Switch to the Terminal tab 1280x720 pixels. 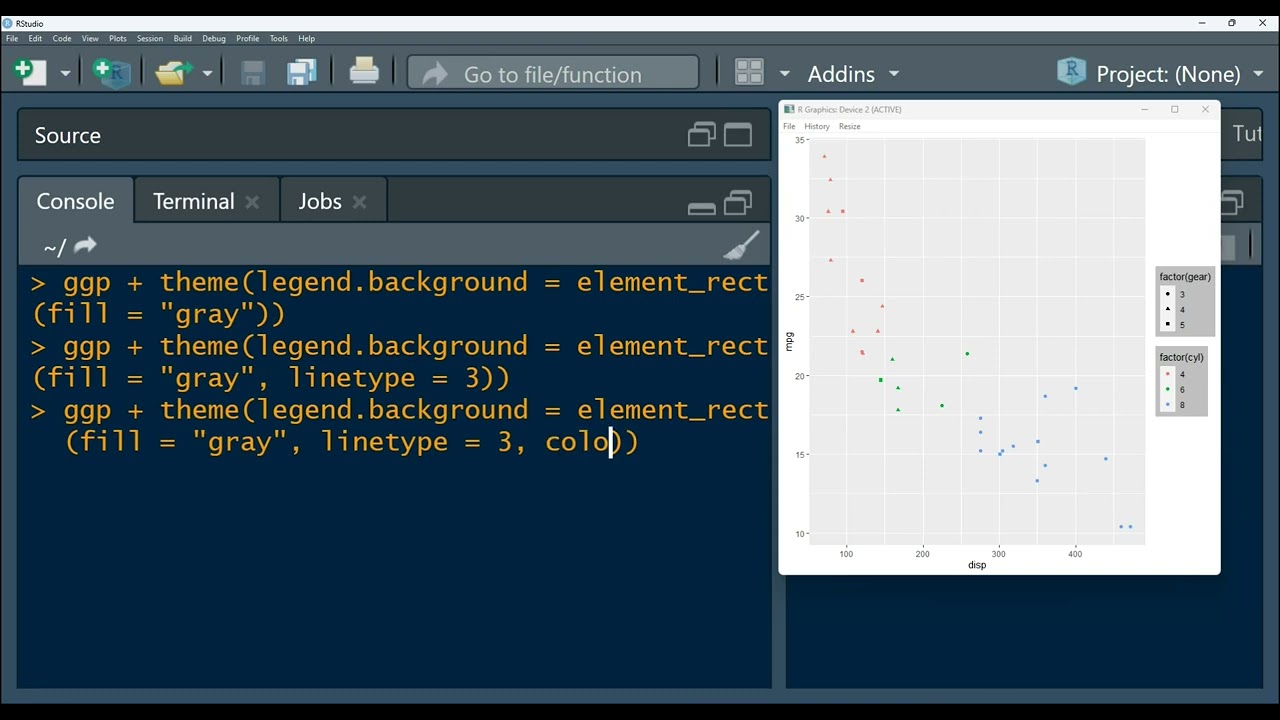194,201
